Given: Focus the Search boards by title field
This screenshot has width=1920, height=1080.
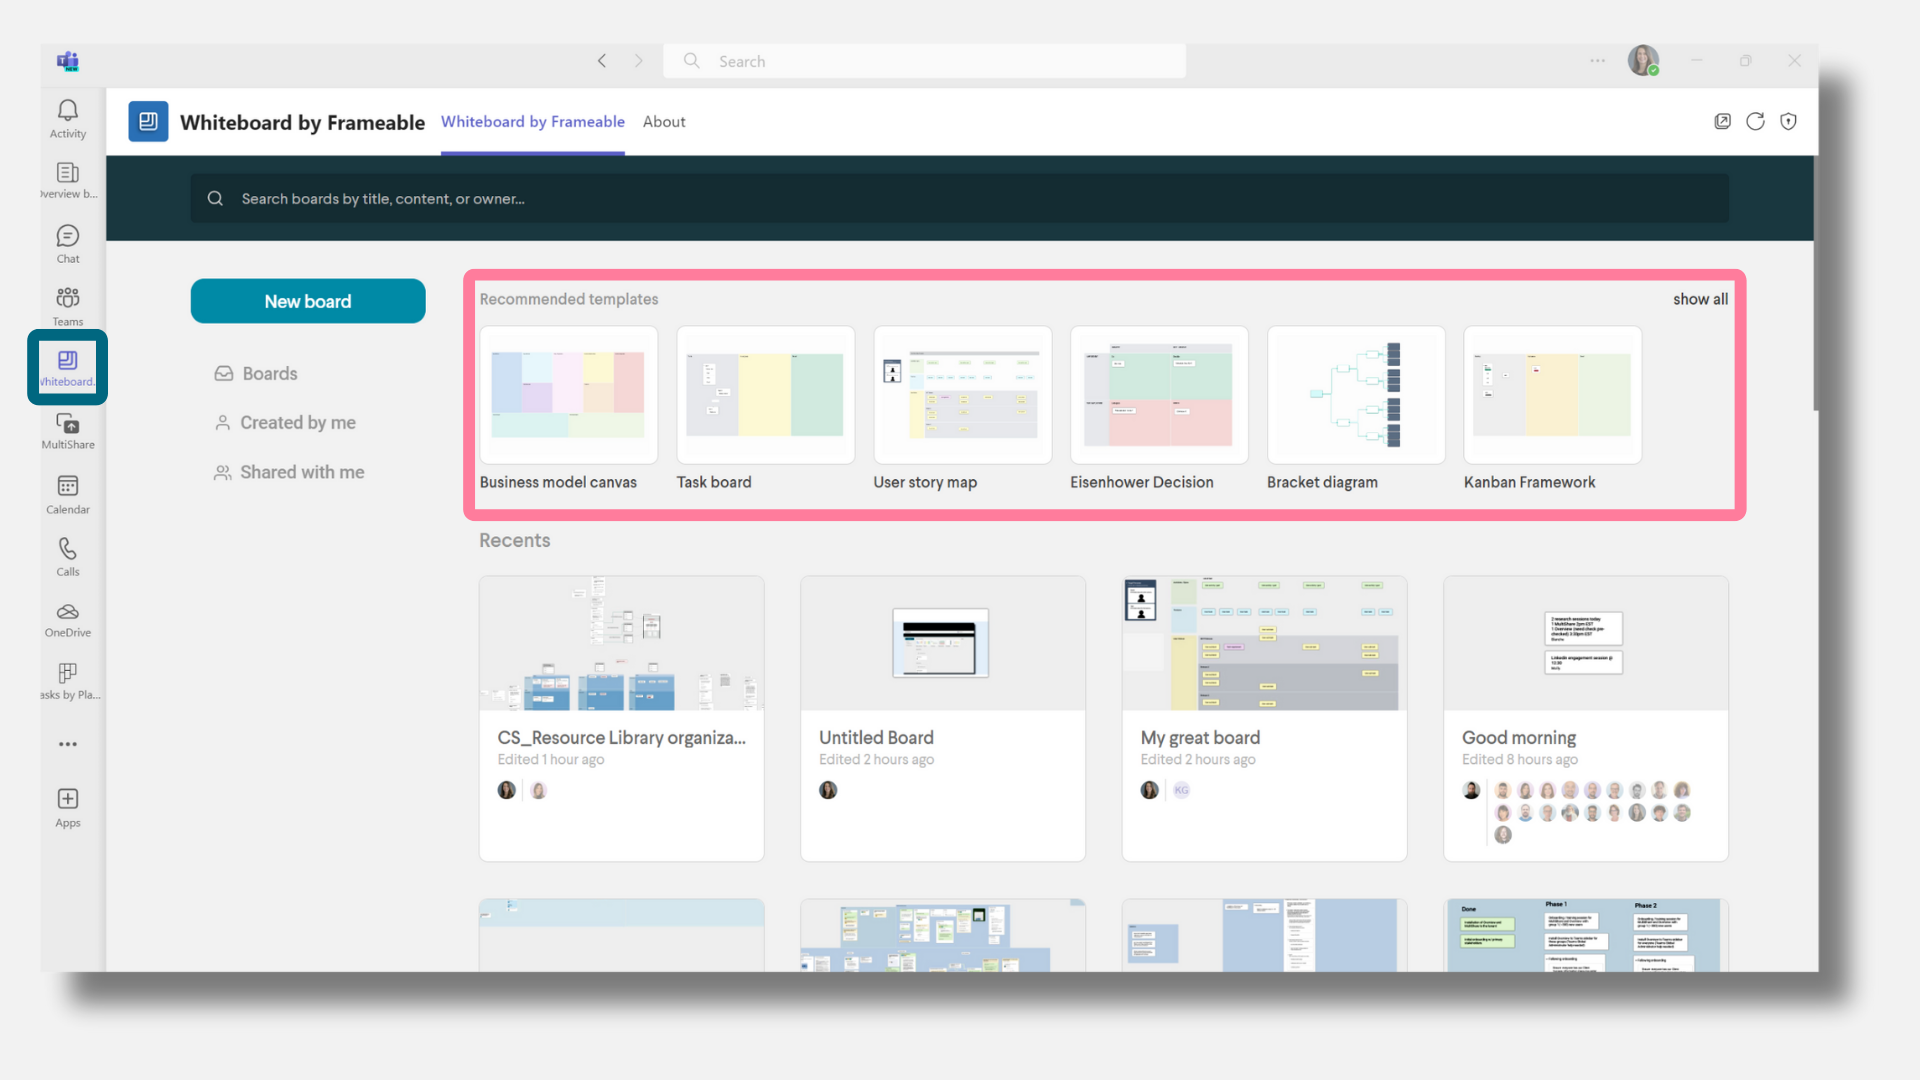Looking at the screenshot, I should 960,198.
